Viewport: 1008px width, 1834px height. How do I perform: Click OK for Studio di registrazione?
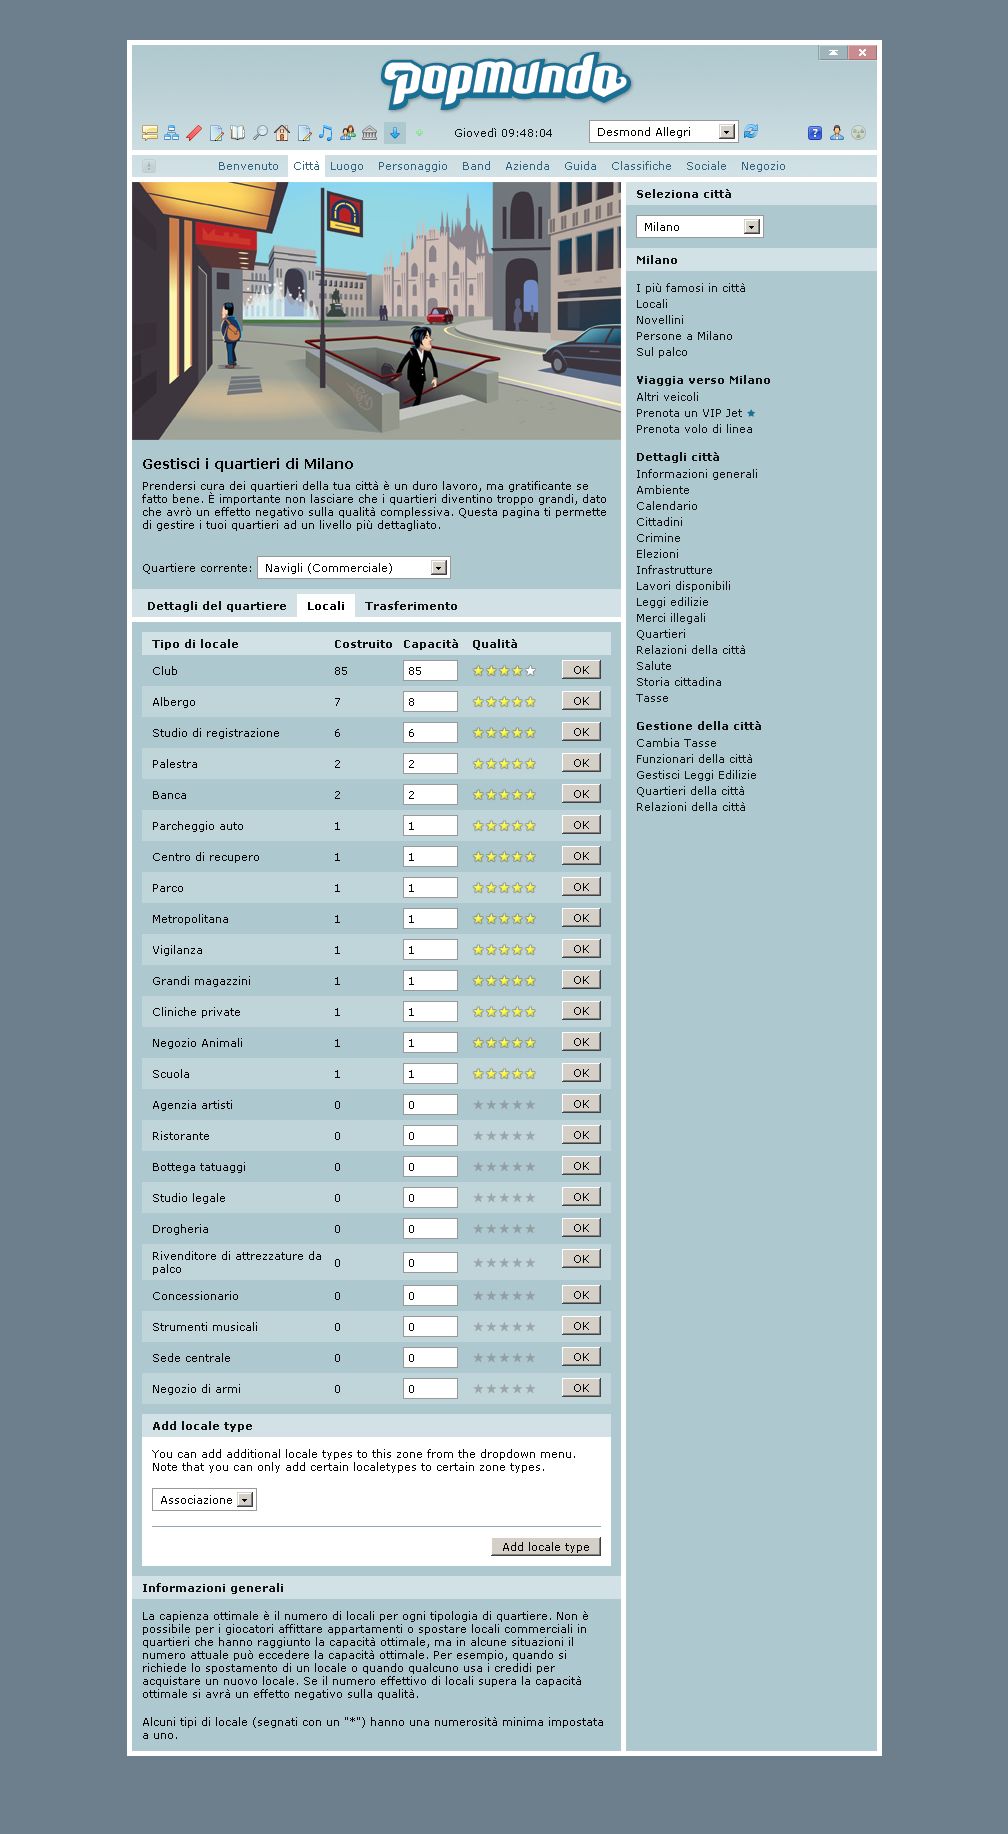[x=581, y=732]
